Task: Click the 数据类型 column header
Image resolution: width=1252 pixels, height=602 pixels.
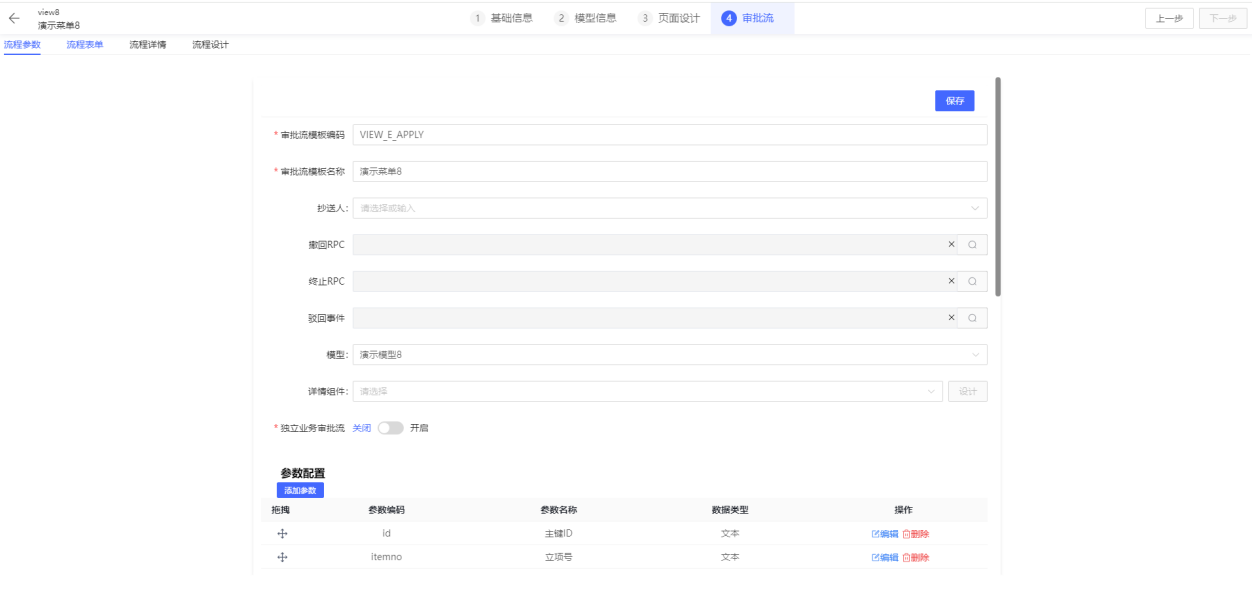Action: (730, 510)
